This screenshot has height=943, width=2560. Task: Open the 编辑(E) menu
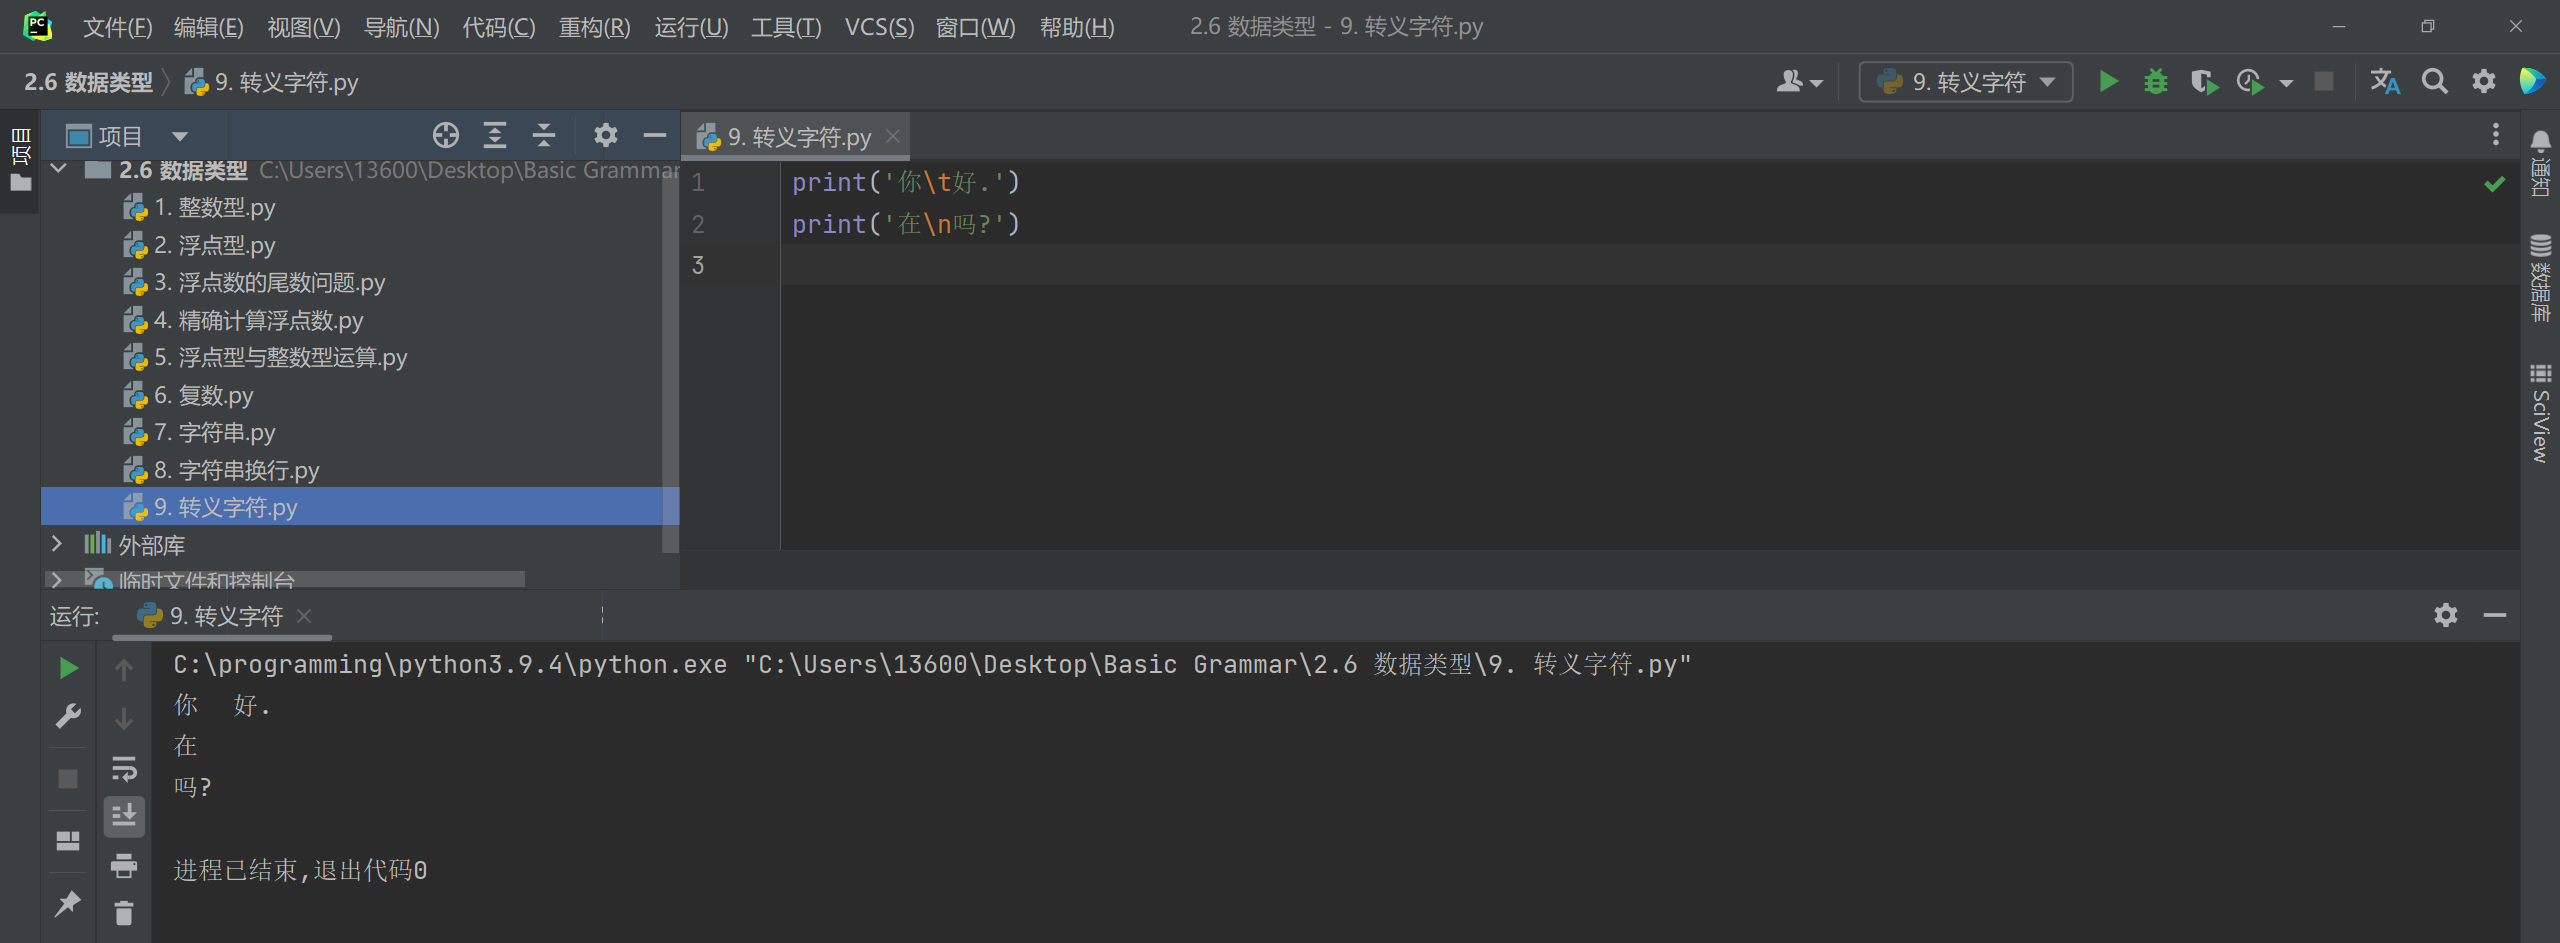[208, 27]
